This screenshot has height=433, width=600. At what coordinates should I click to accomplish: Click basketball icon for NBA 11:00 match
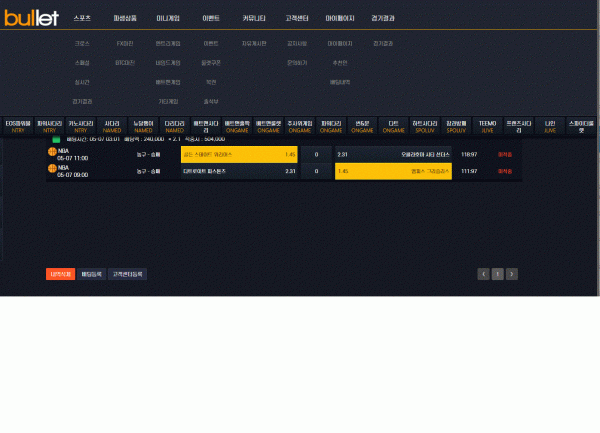coord(52,151)
